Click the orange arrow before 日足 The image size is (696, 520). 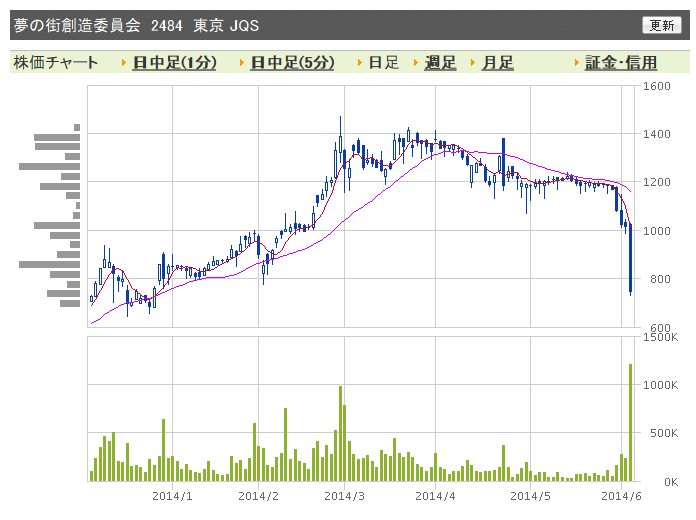pyautogui.click(x=360, y=63)
